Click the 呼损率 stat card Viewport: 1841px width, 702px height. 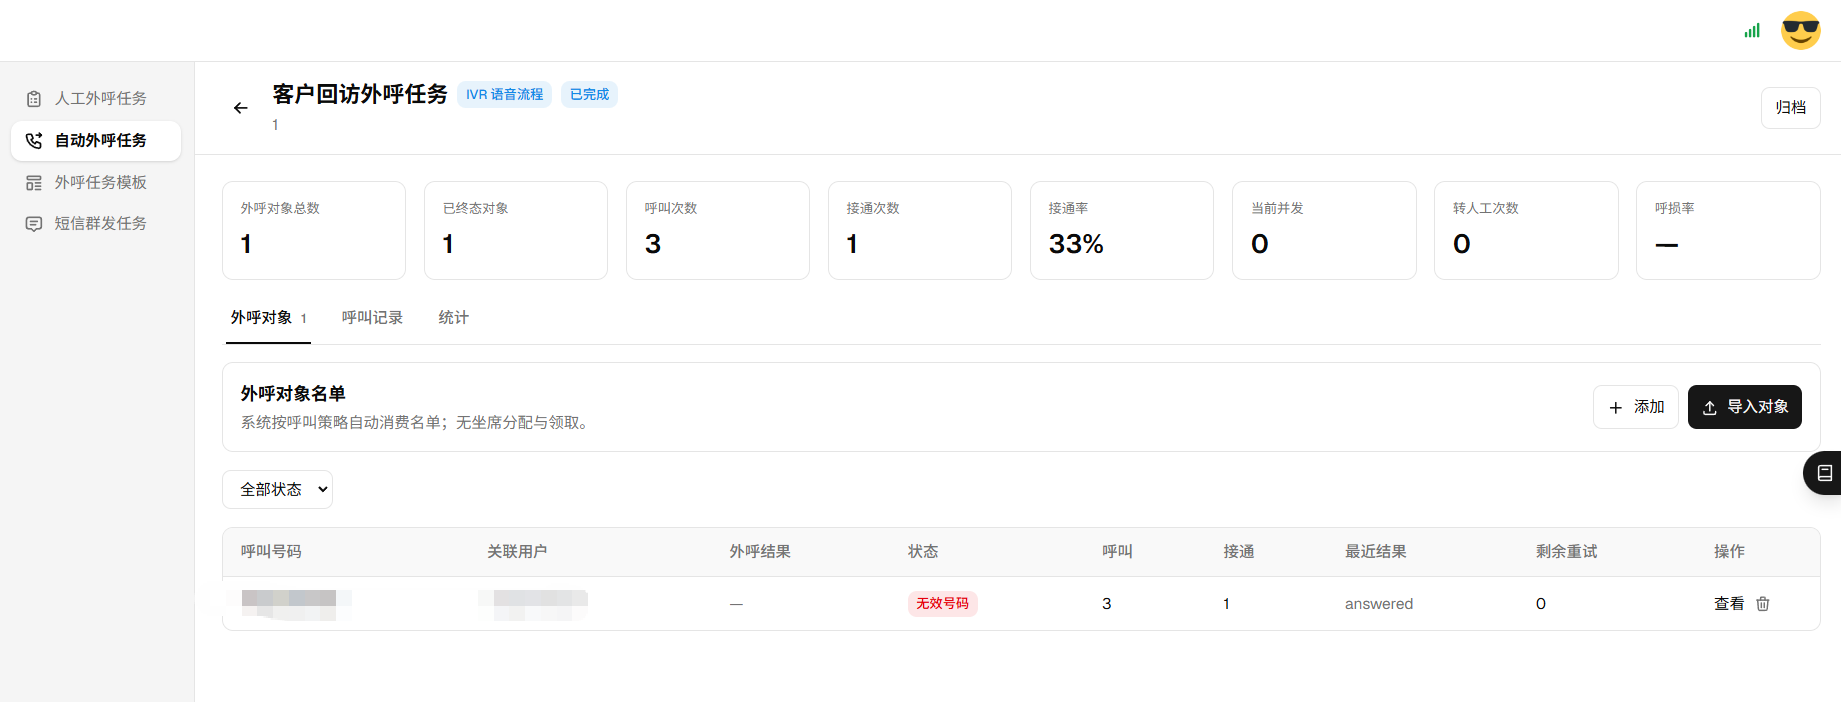pos(1728,230)
